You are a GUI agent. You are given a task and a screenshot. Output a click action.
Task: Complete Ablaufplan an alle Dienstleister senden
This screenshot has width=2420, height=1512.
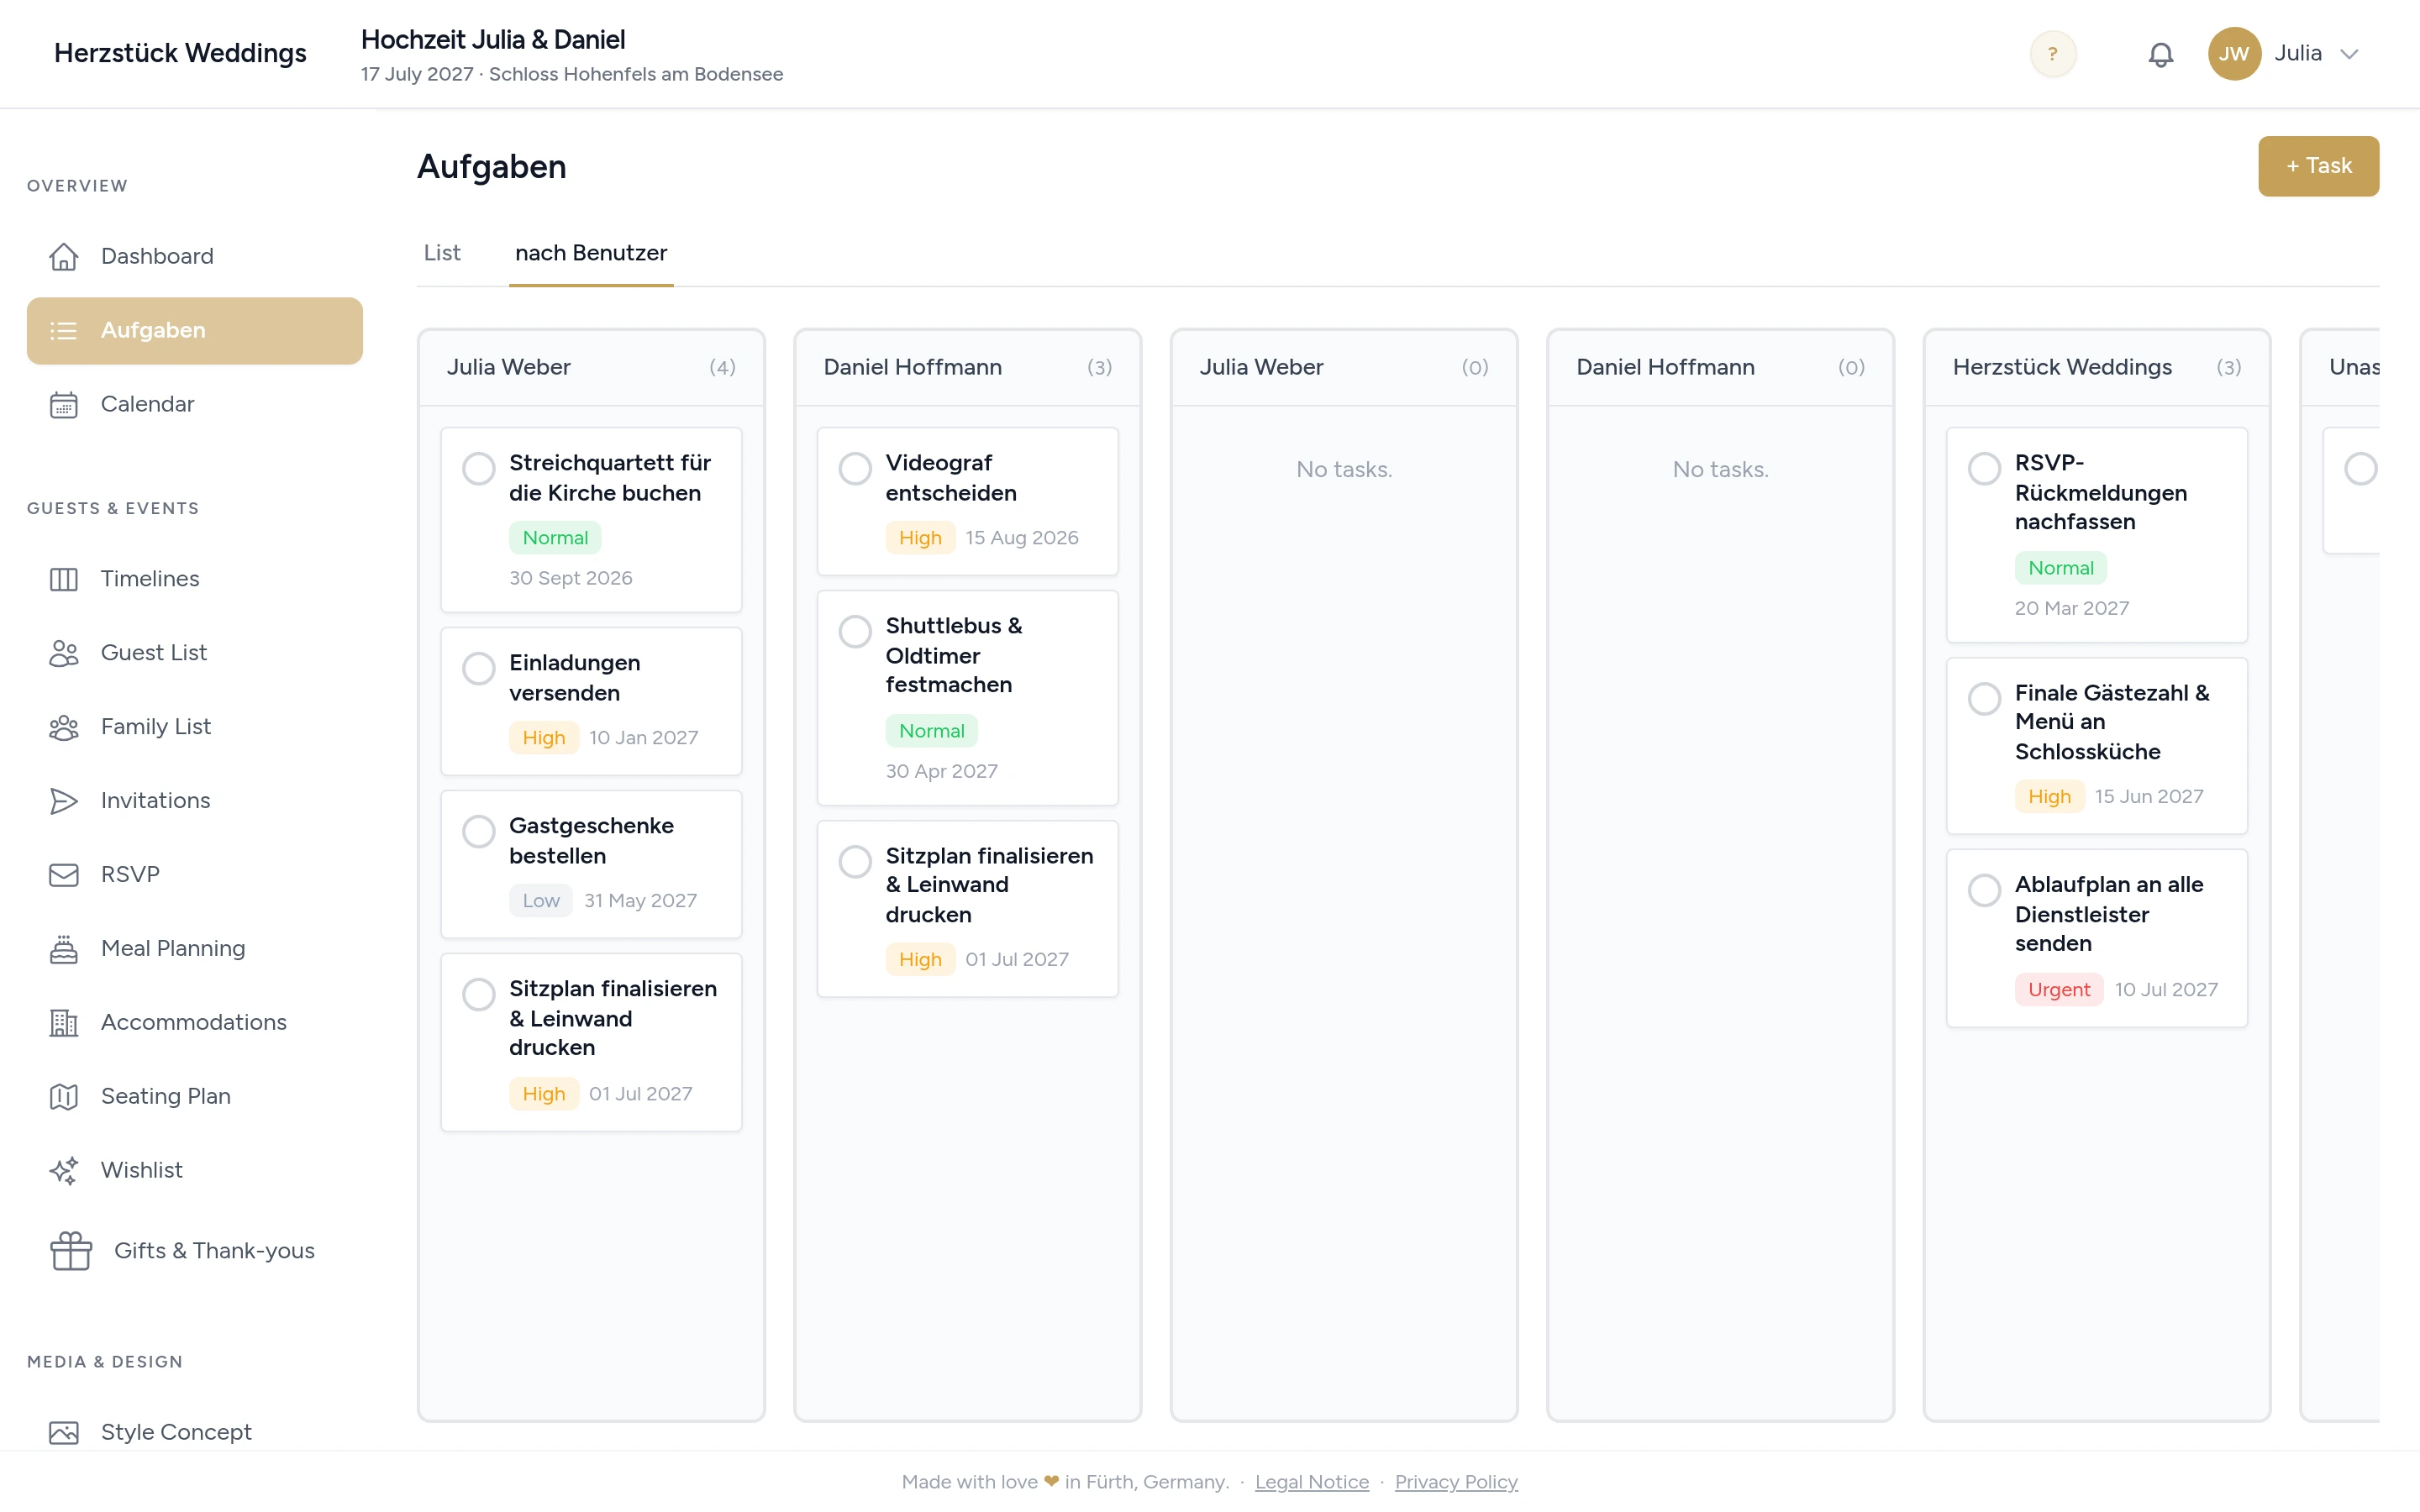coord(1985,890)
